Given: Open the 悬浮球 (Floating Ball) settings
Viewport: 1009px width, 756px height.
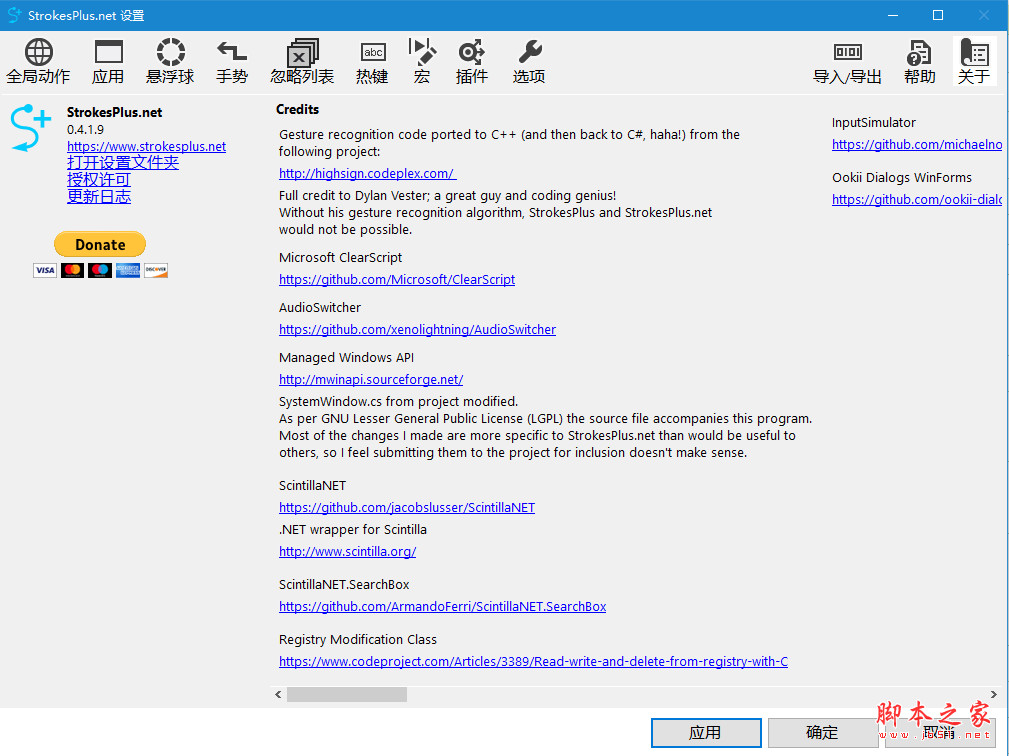Looking at the screenshot, I should click(169, 60).
